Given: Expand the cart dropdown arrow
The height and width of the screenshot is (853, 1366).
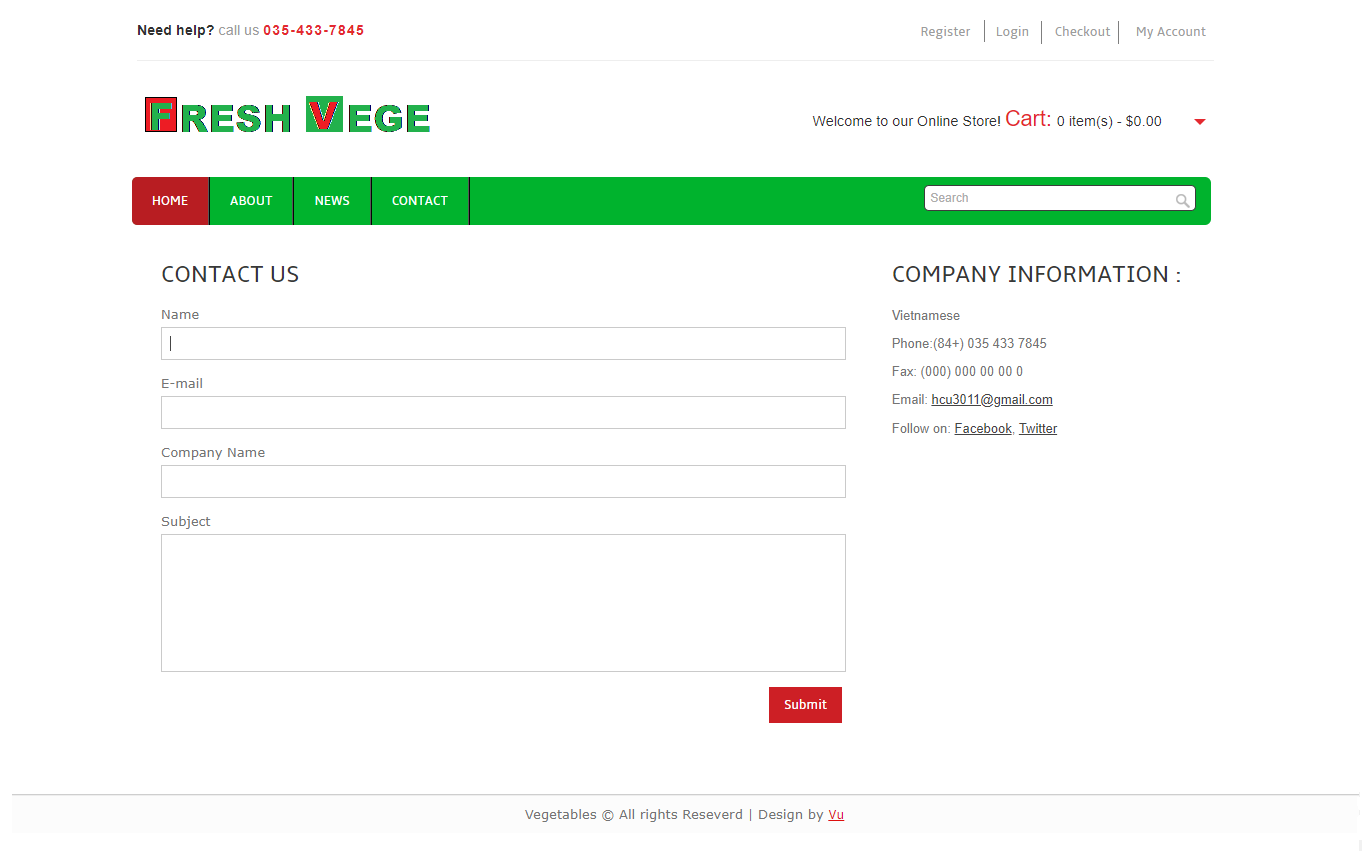Looking at the screenshot, I should coord(1200,122).
